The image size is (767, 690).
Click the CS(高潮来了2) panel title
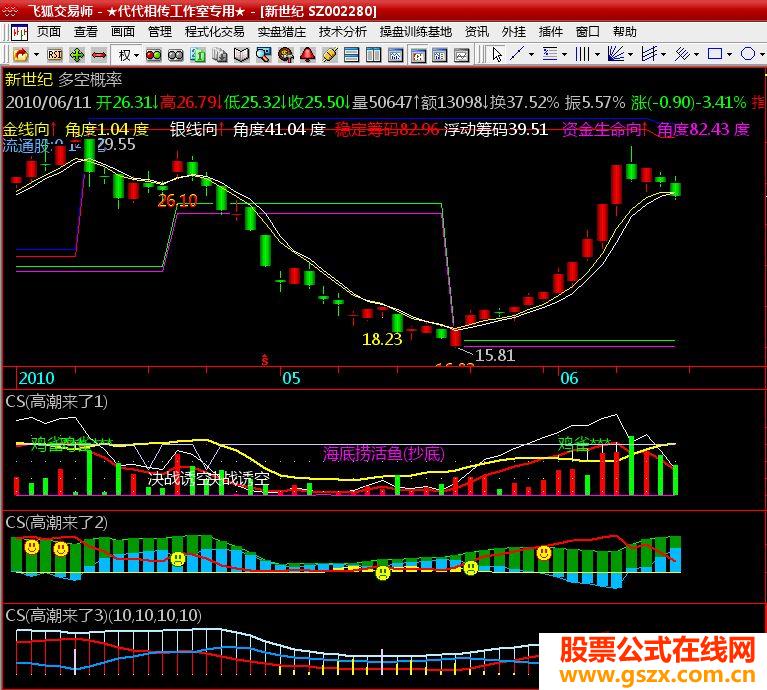pyautogui.click(x=56, y=522)
